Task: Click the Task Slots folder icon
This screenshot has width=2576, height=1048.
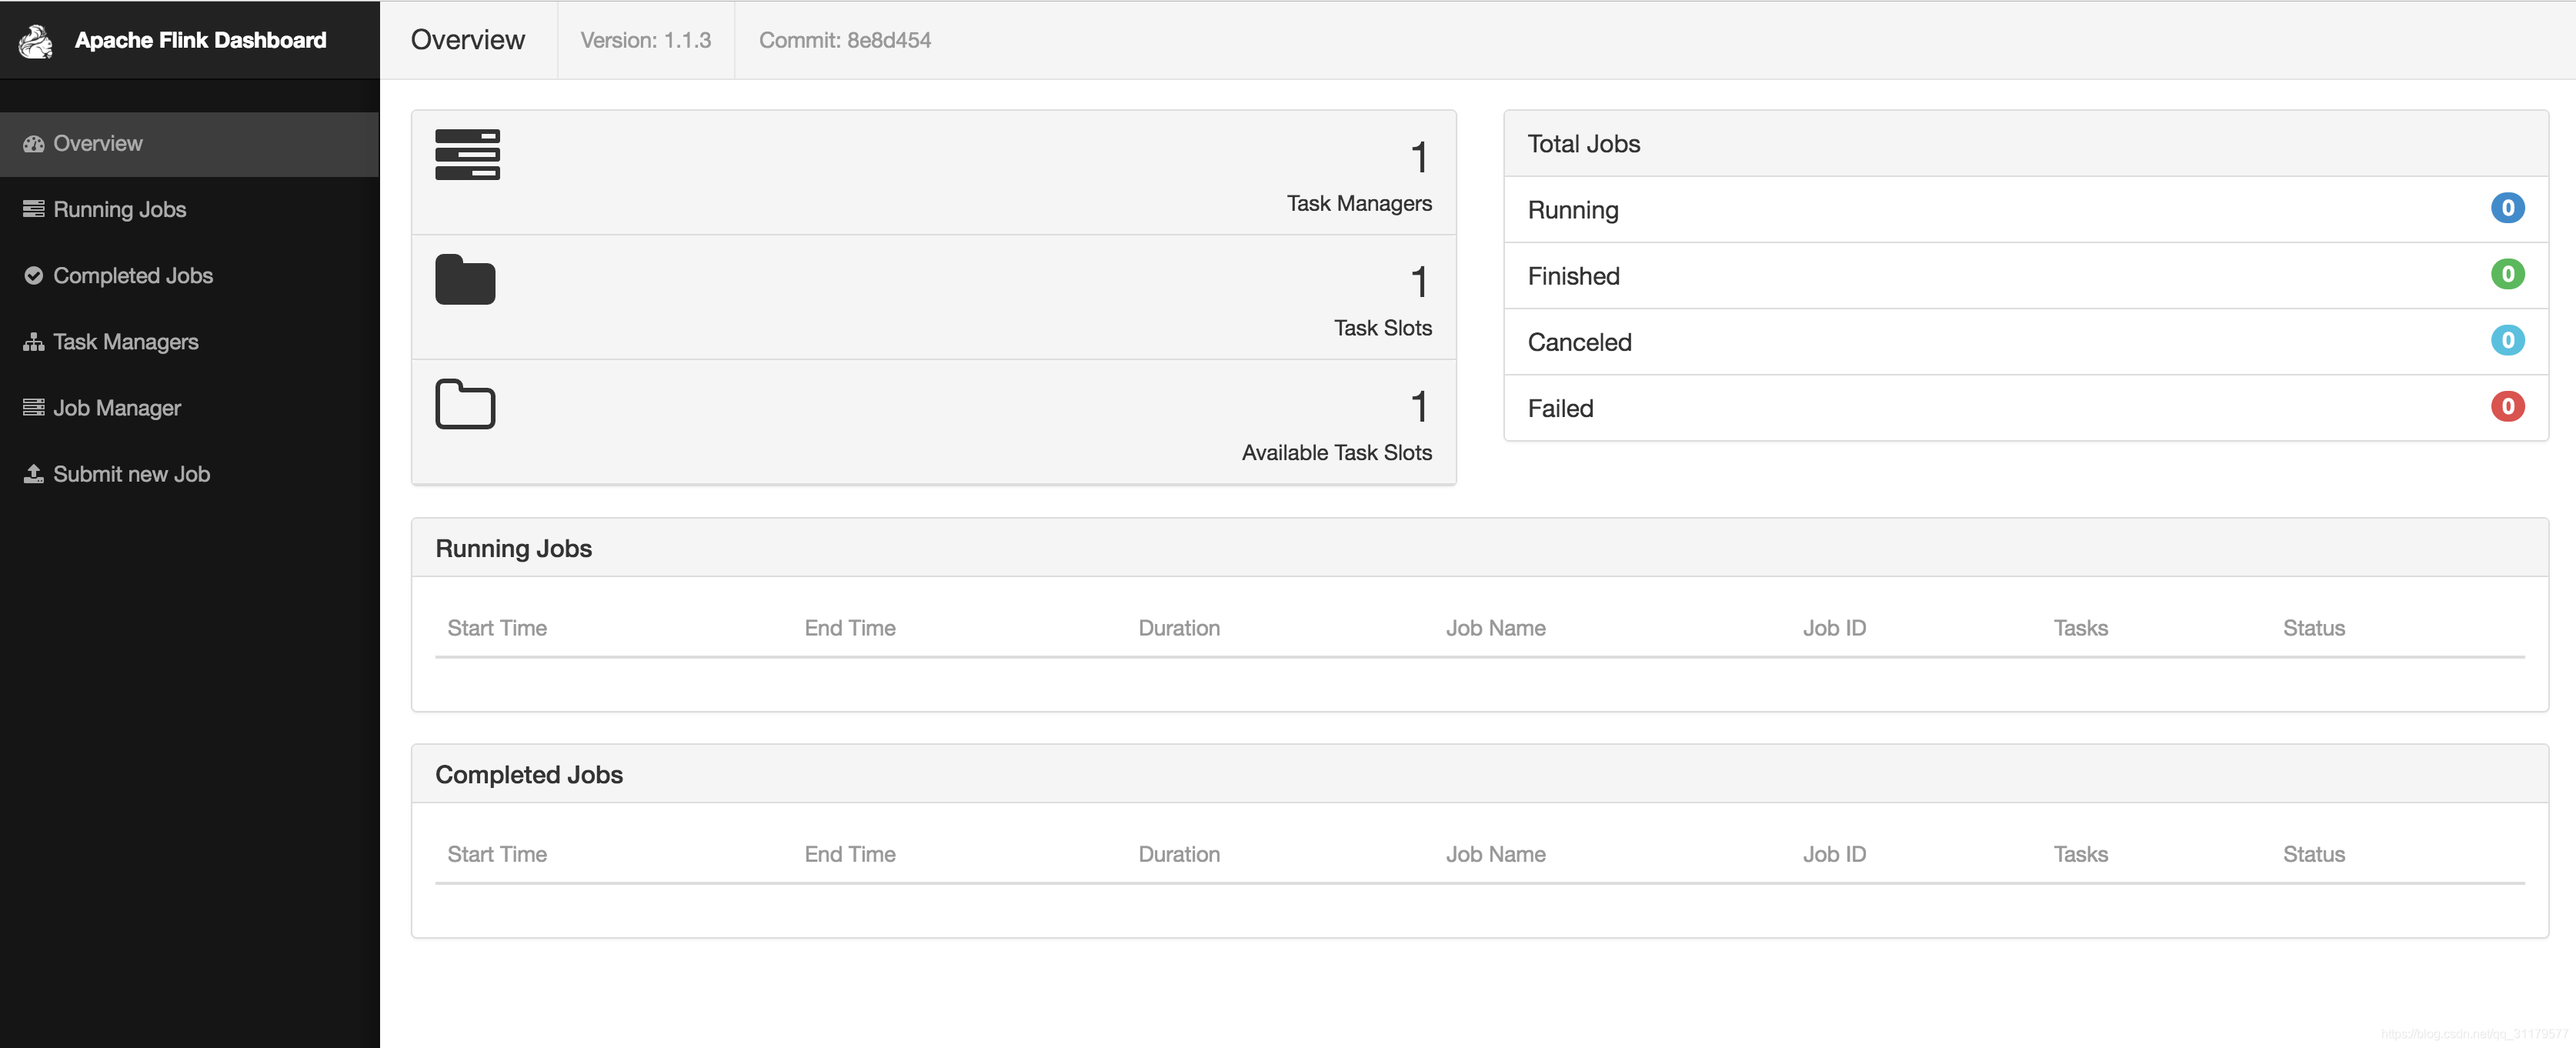Action: click(x=465, y=279)
